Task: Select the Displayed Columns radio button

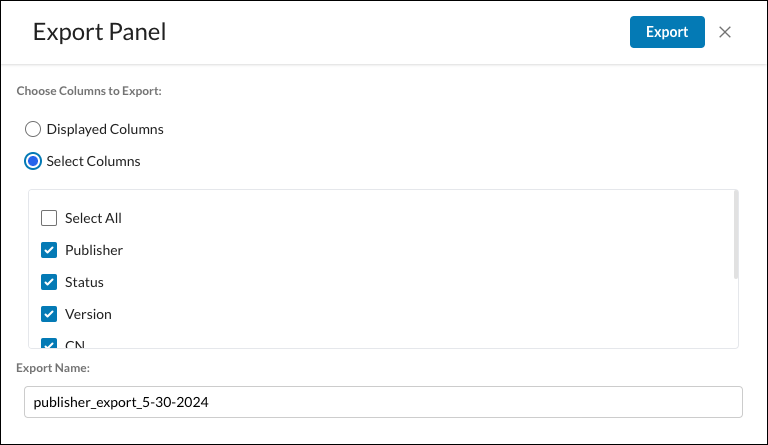Action: click(x=33, y=129)
